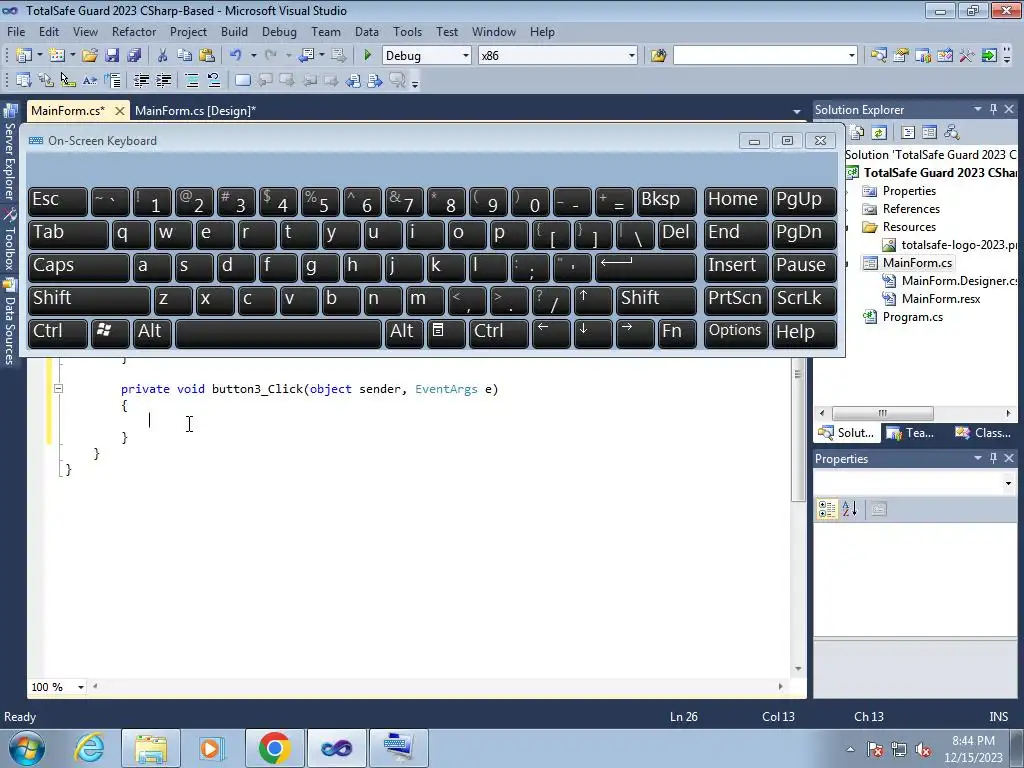Click the Help key on On-Screen Keyboard
Viewport: 1024px width, 768px height.
click(x=804, y=332)
